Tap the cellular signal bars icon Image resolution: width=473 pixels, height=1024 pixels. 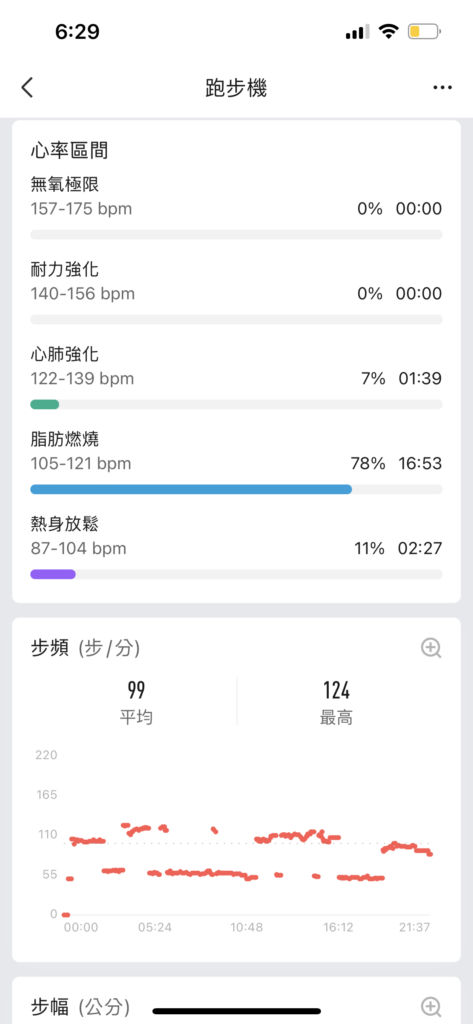pyautogui.click(x=357, y=31)
